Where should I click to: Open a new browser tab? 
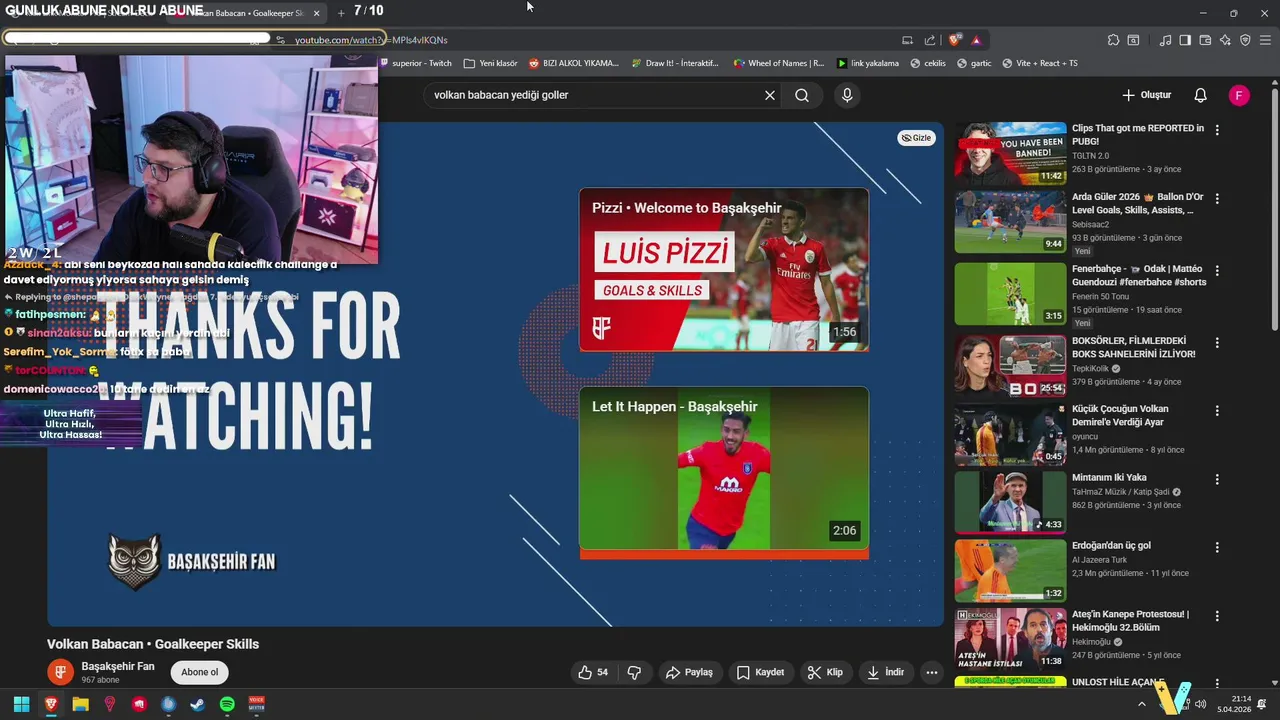click(341, 13)
